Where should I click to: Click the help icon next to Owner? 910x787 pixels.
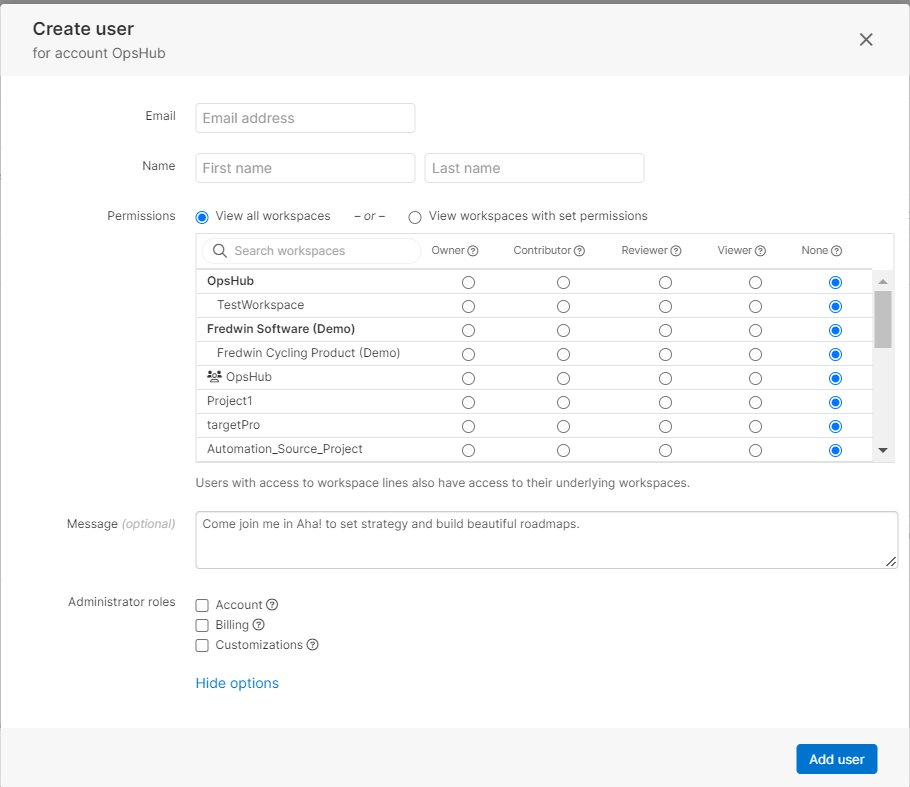pos(473,251)
